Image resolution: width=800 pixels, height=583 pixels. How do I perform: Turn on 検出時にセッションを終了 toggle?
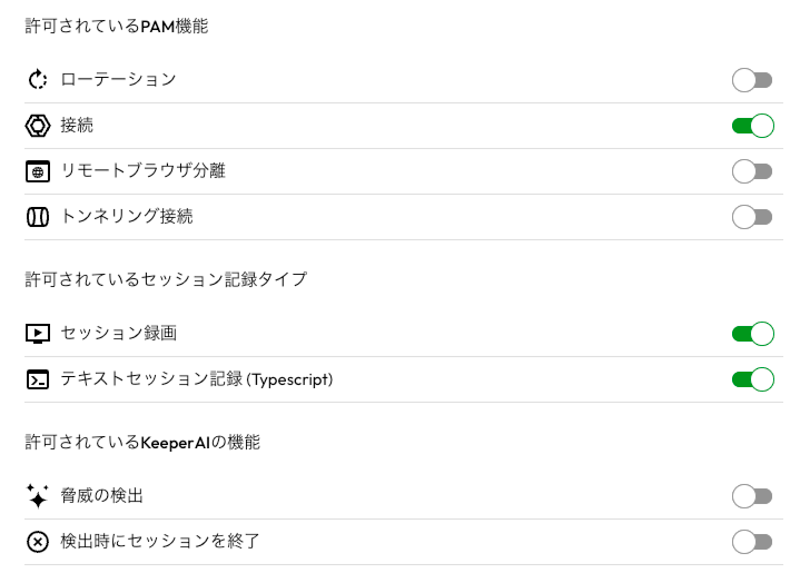pos(752,542)
